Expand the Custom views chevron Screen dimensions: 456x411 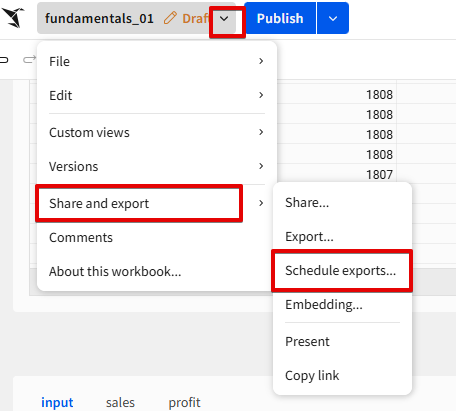[261, 132]
